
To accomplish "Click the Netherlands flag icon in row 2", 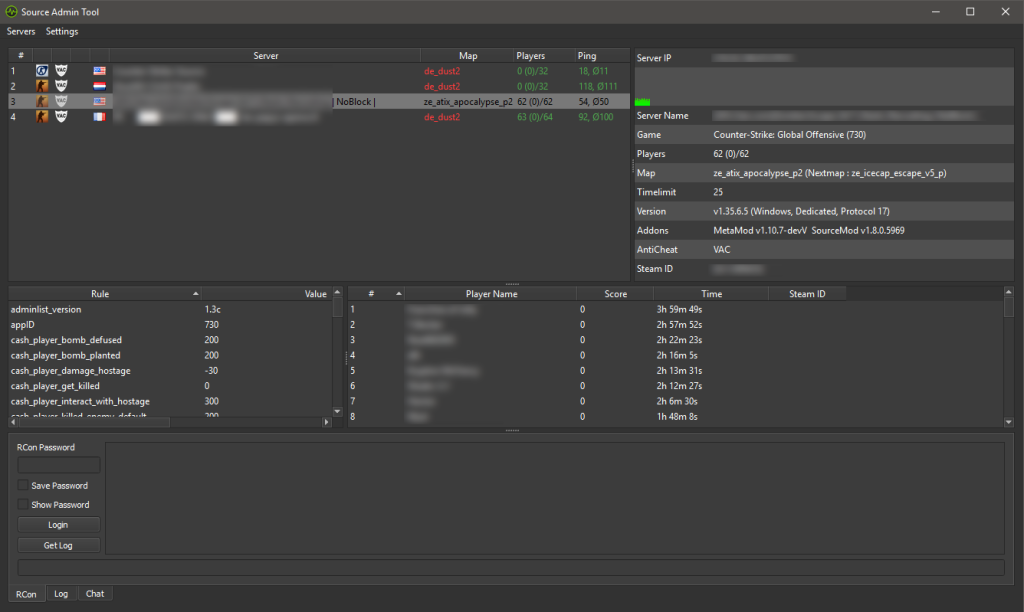I will coord(99,86).
